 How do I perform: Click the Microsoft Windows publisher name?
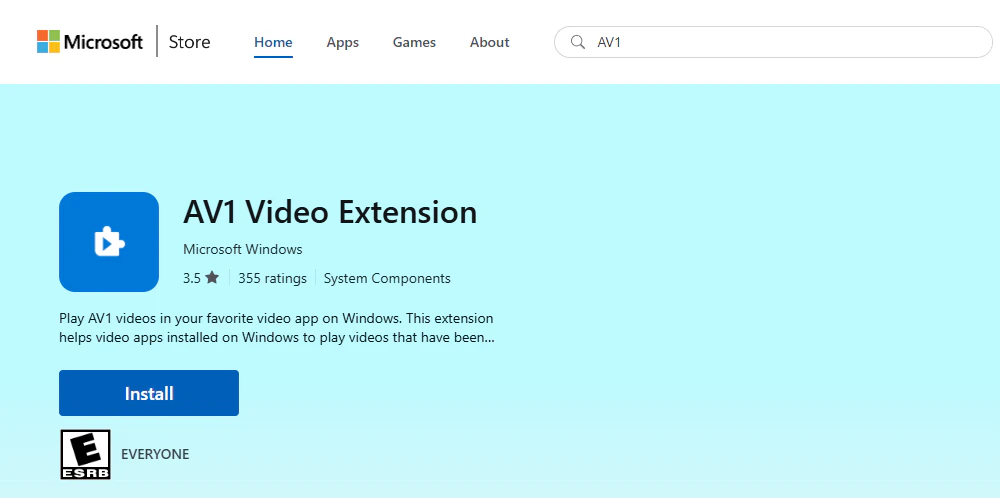pyautogui.click(x=243, y=249)
